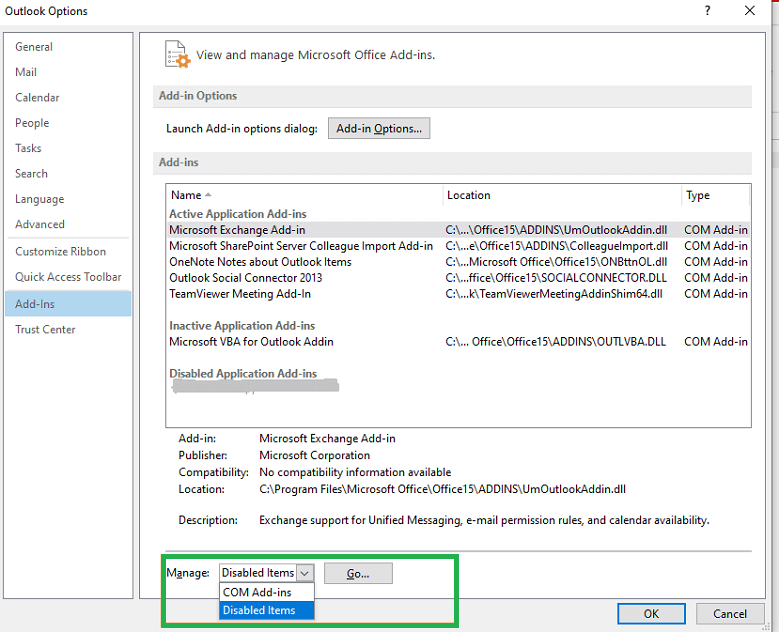Click Cancel to dismiss the dialog
779x632 pixels.
pos(730,614)
